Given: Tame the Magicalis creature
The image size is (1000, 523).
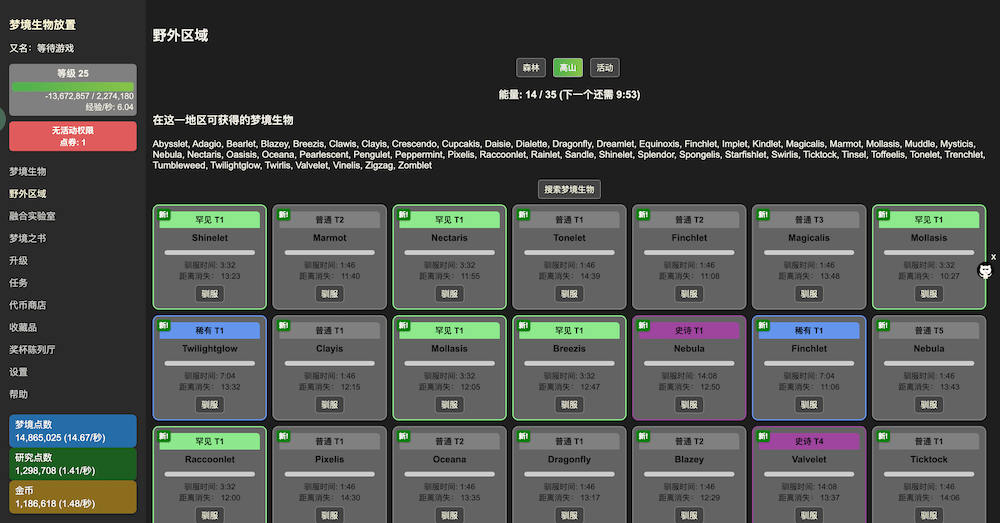Looking at the screenshot, I should pyautogui.click(x=809, y=294).
